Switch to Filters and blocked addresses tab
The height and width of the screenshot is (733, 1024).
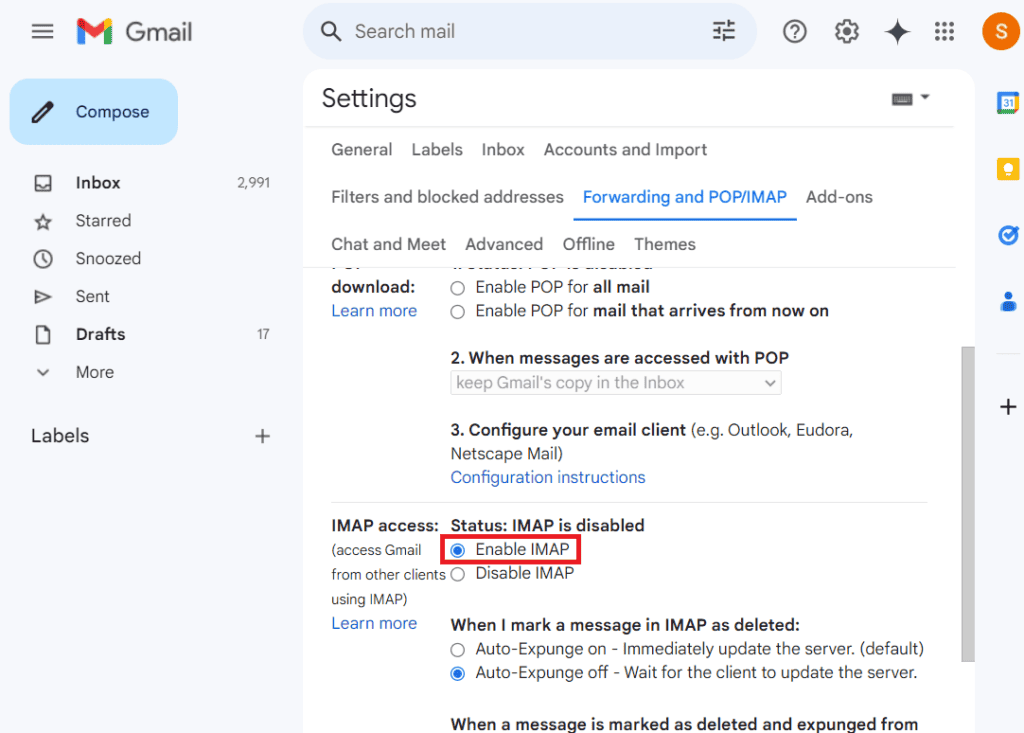(447, 197)
